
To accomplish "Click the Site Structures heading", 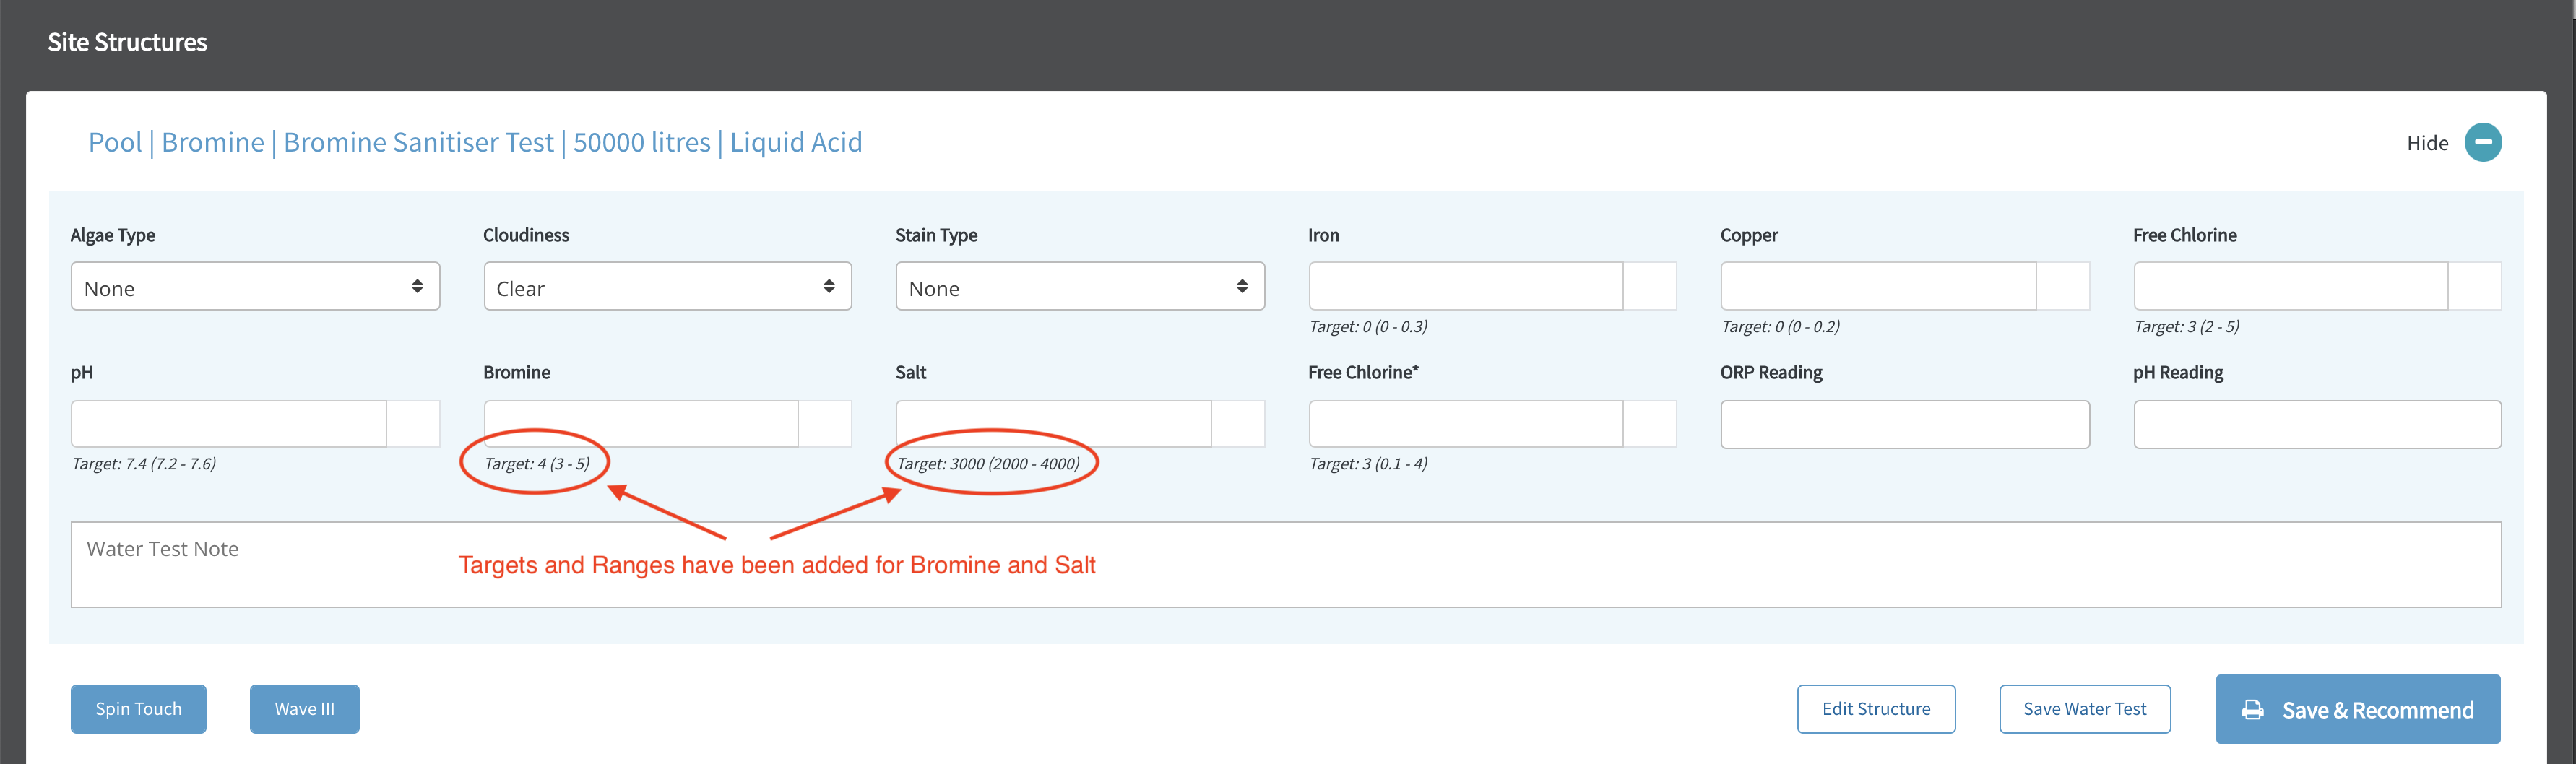I will pyautogui.click(x=127, y=42).
